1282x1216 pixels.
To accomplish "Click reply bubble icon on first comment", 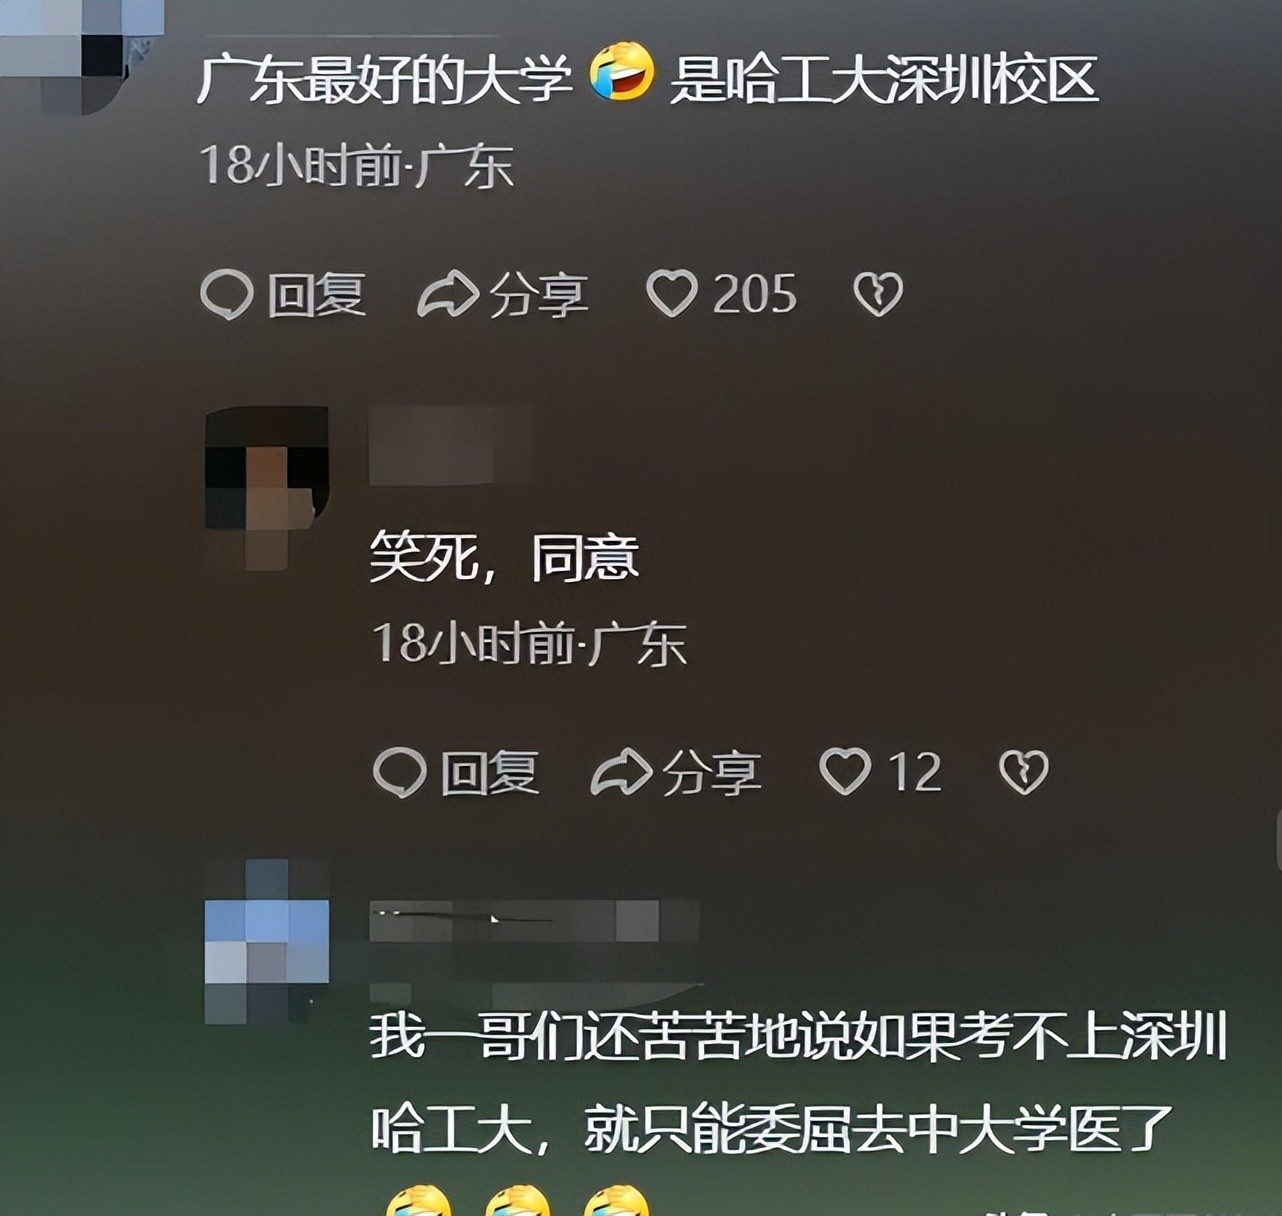I will [x=227, y=295].
